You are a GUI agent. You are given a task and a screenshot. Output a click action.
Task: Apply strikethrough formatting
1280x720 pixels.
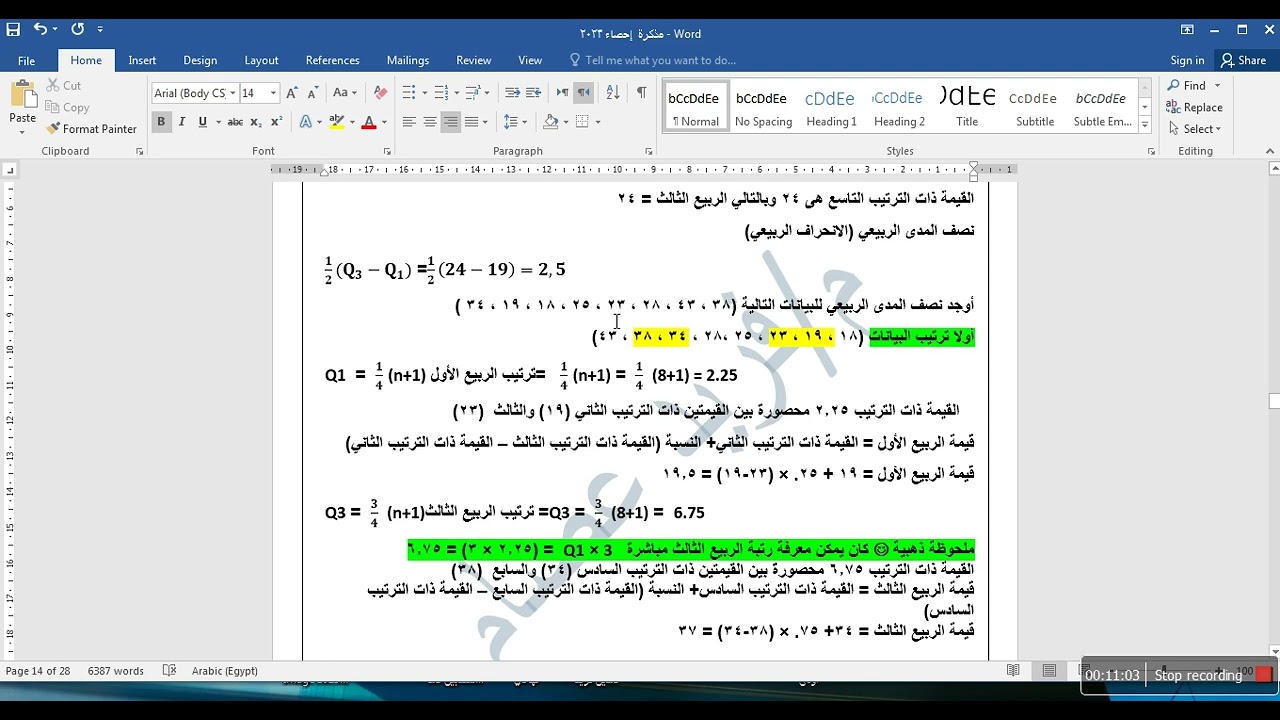pos(235,122)
